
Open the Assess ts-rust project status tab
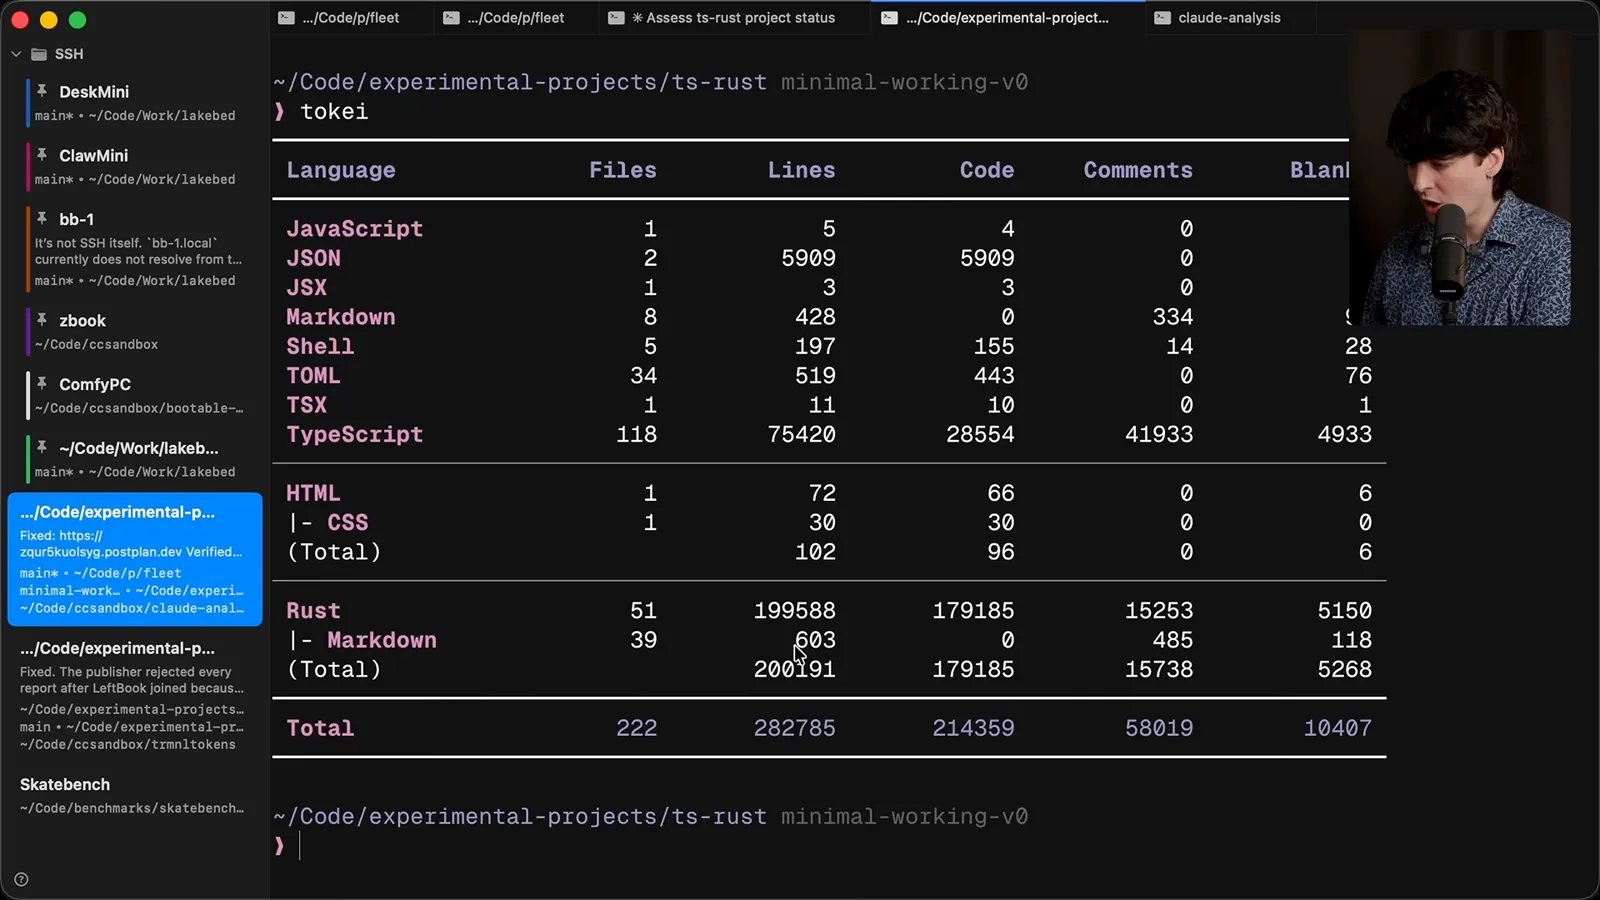point(735,18)
